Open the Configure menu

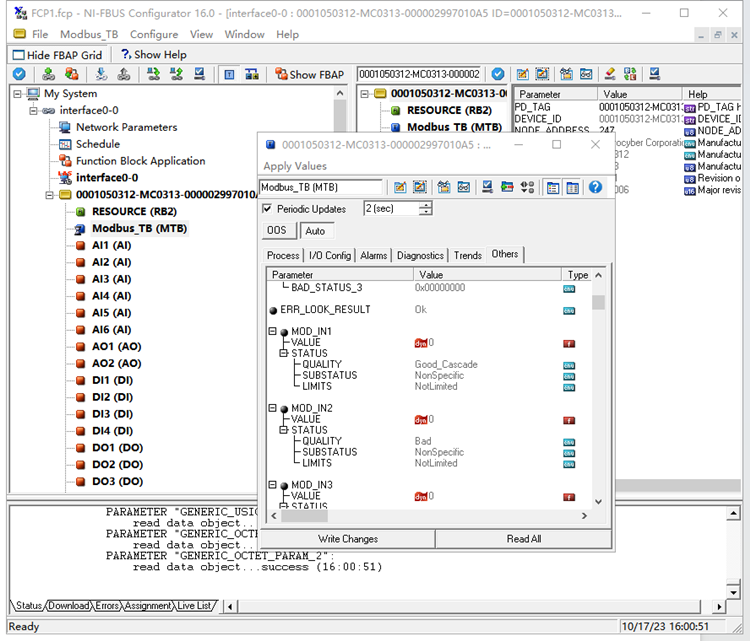(x=154, y=34)
